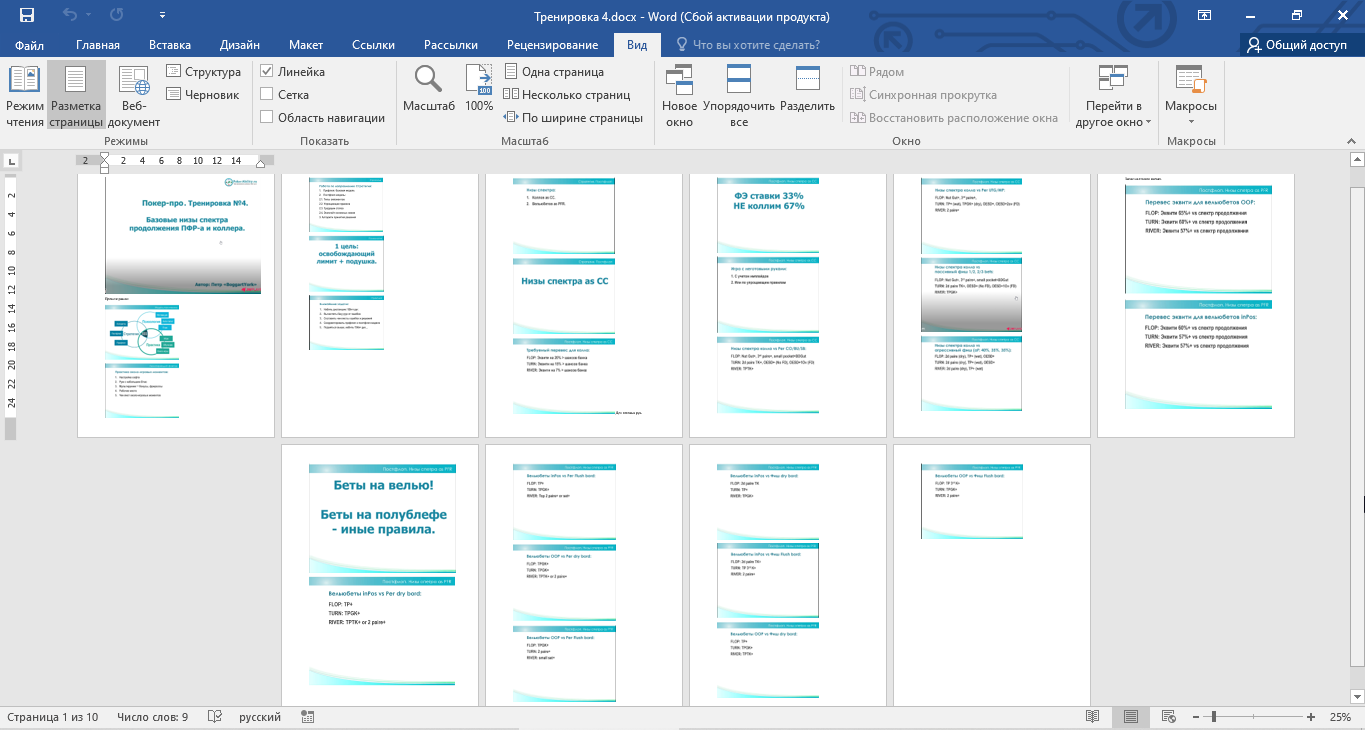Switch to Read Mode (Режим чтения)
1365x730 pixels.
pos(24,96)
